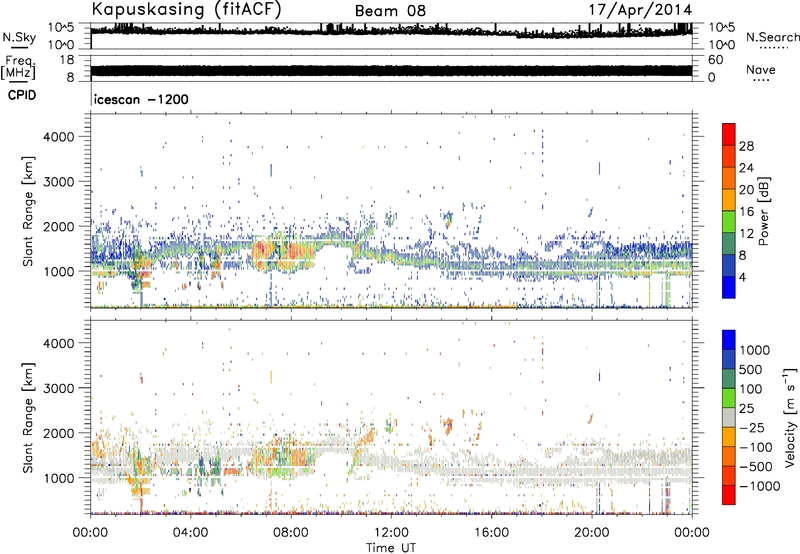Click the Slant Range label of power panel
The image size is (800, 554).
[x=28, y=211]
